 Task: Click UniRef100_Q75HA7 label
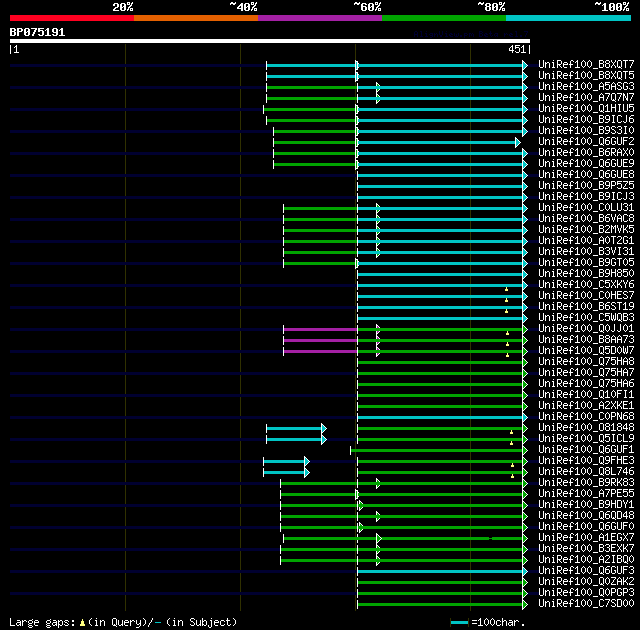click(x=586, y=373)
